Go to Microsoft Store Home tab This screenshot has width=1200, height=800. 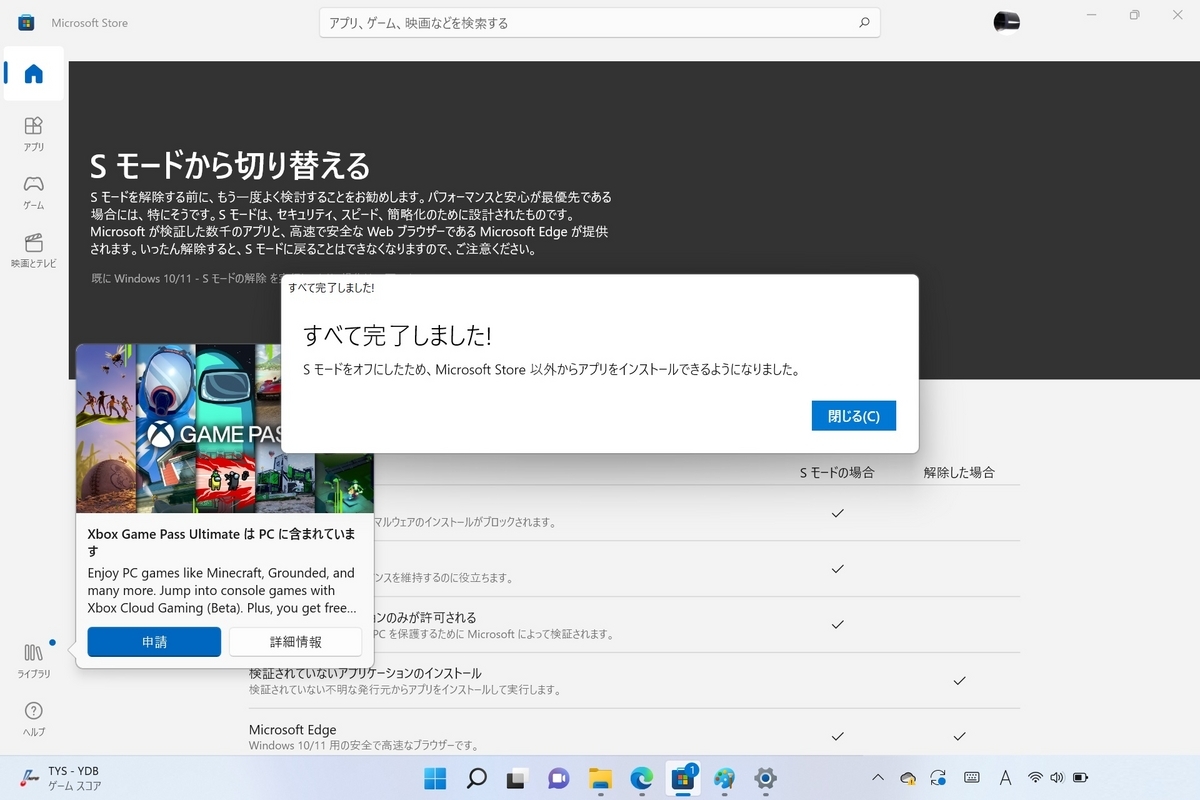click(x=34, y=74)
